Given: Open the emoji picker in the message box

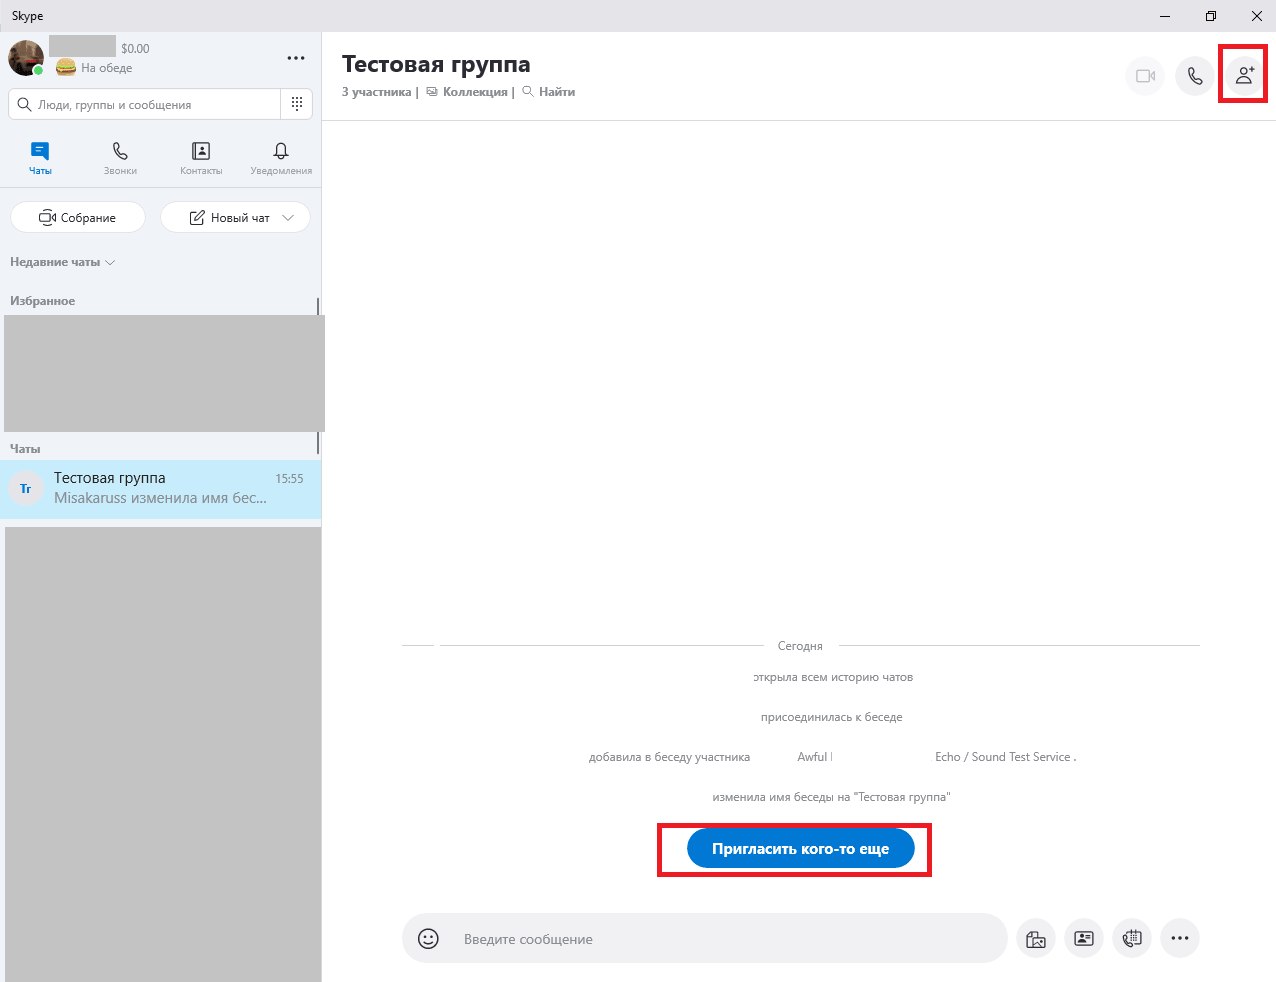Looking at the screenshot, I should point(428,938).
